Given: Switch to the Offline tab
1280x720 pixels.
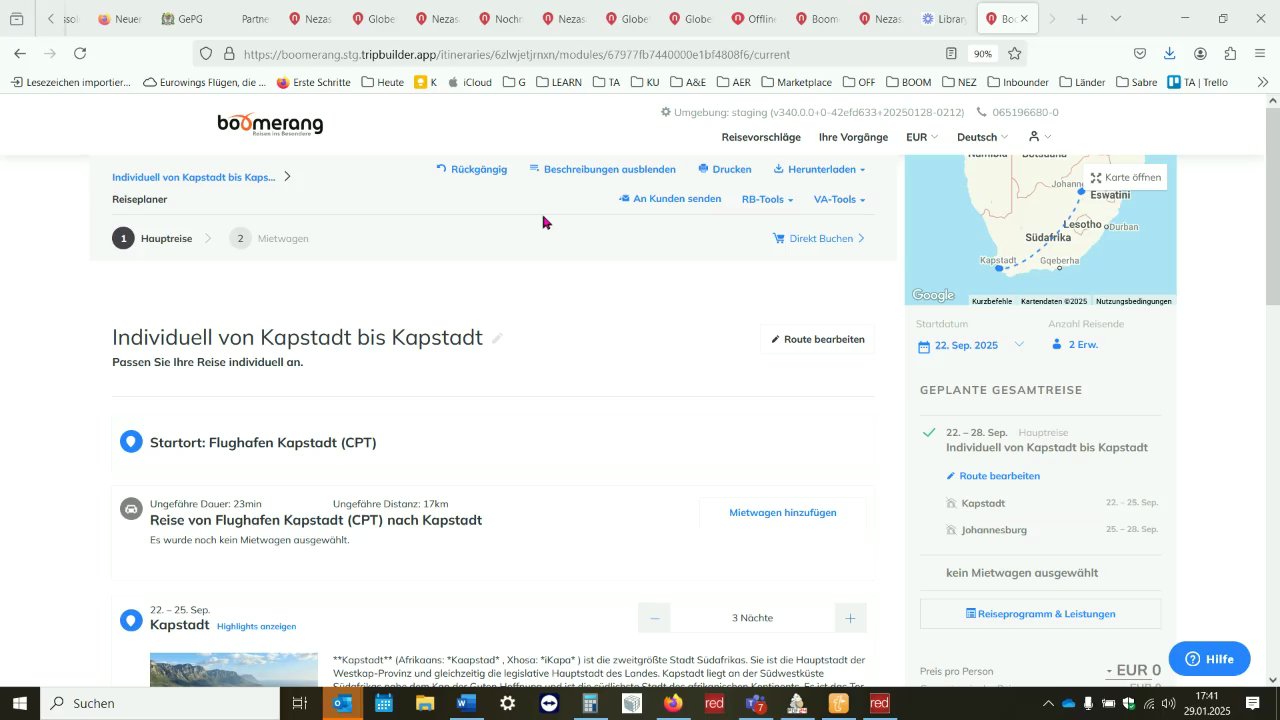Looking at the screenshot, I should tap(754, 19).
